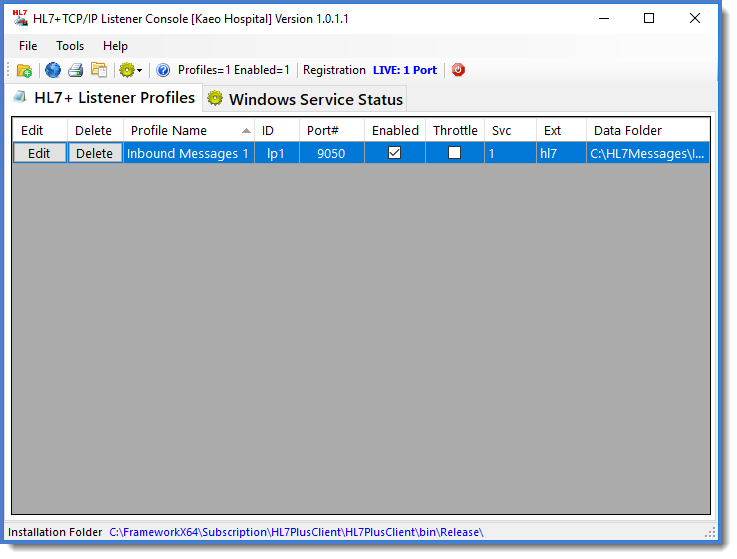Click the Port# column header

point(332,131)
